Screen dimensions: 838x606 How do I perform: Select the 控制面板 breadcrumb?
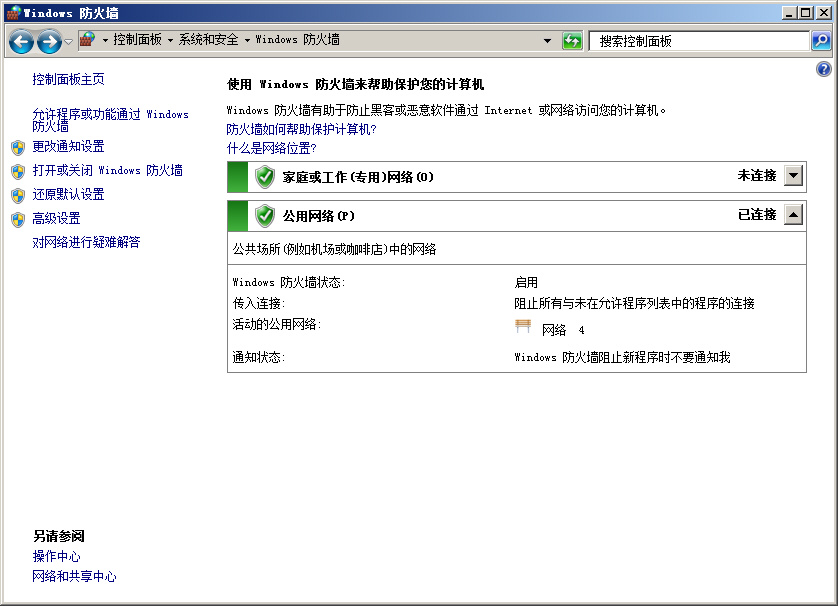137,40
